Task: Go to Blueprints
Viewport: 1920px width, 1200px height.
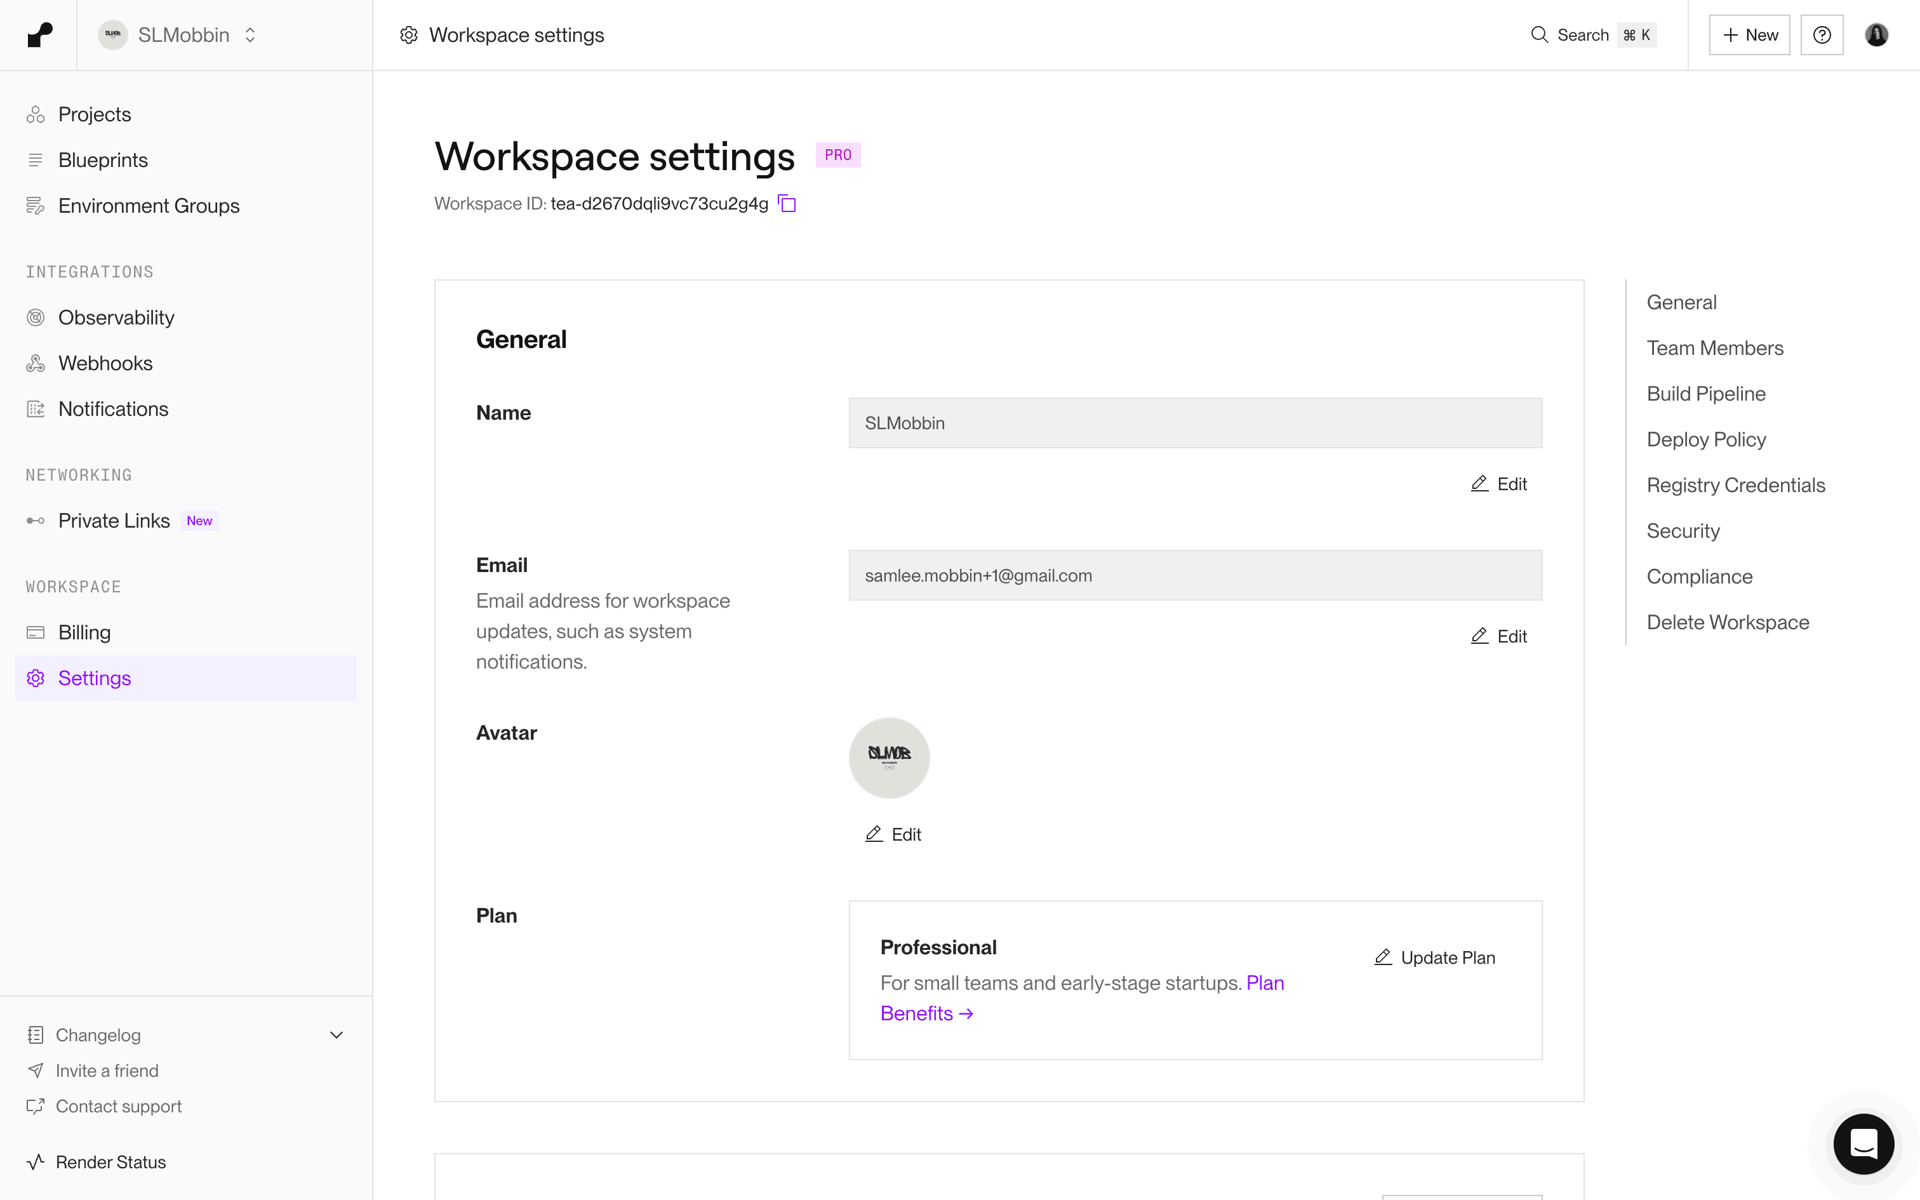Action: (x=186, y=160)
